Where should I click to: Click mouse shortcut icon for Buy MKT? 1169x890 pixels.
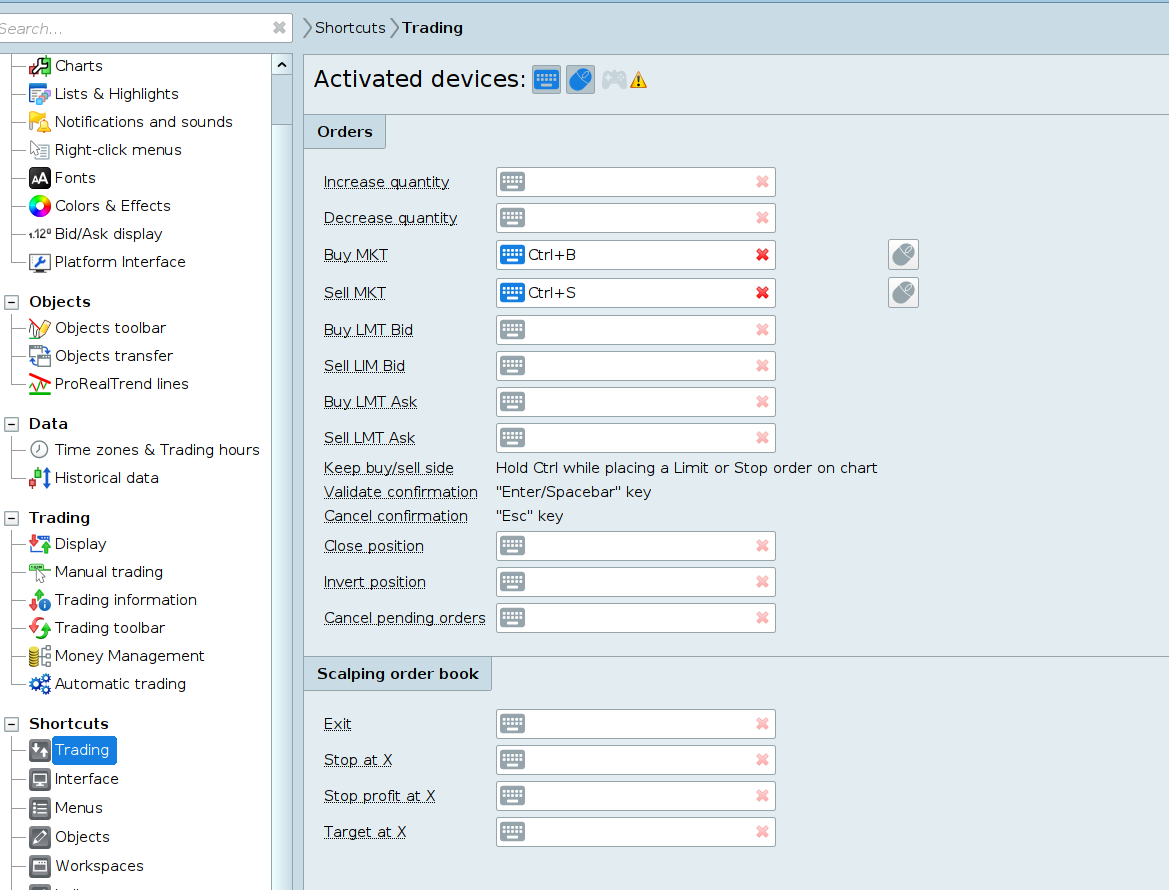pyautogui.click(x=903, y=255)
